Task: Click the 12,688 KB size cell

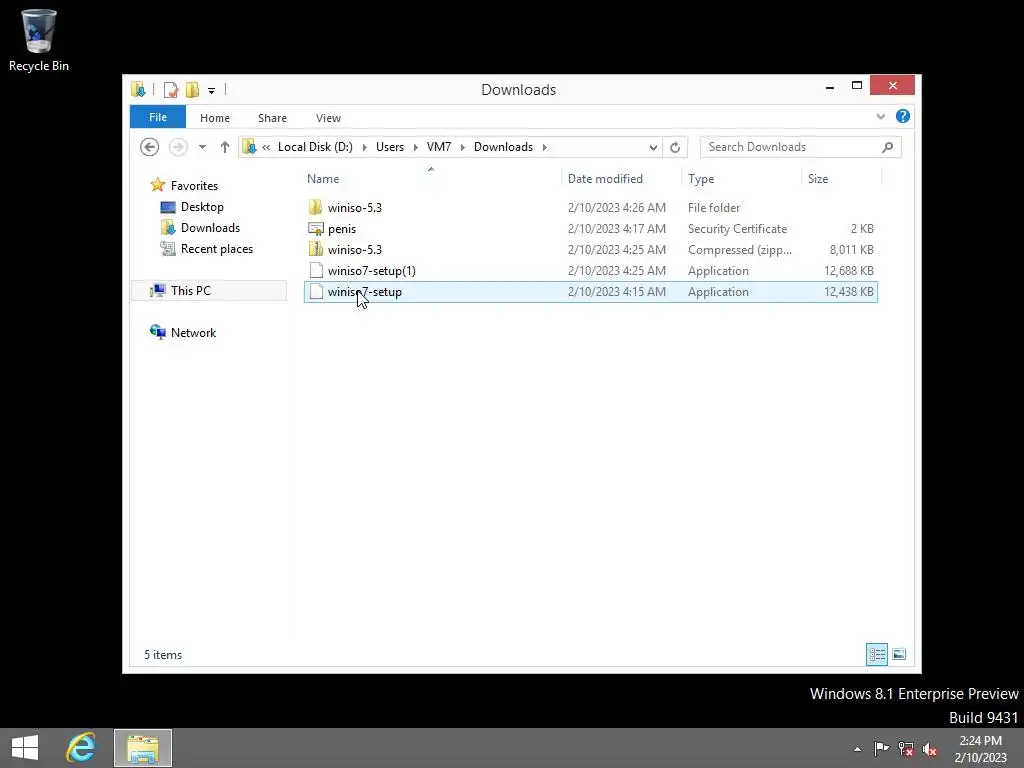Action: pyautogui.click(x=848, y=270)
